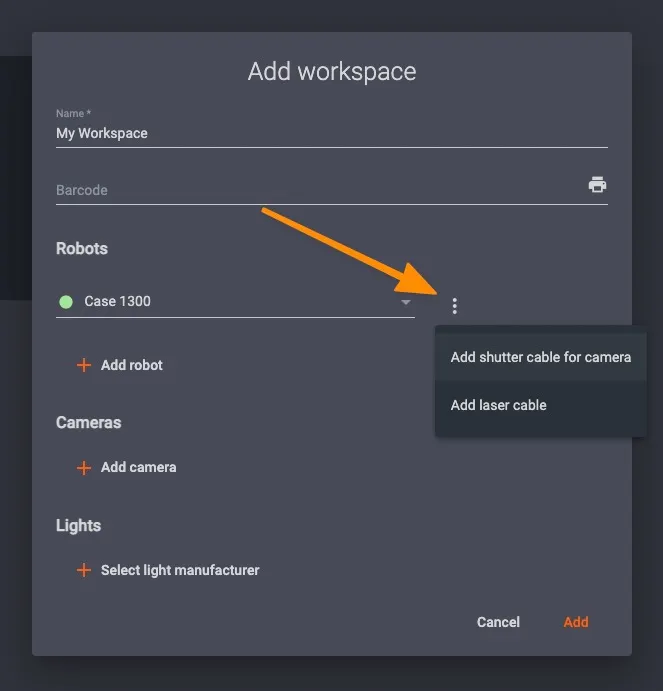
Task: Select Add laser cable option
Action: [x=540, y=405]
